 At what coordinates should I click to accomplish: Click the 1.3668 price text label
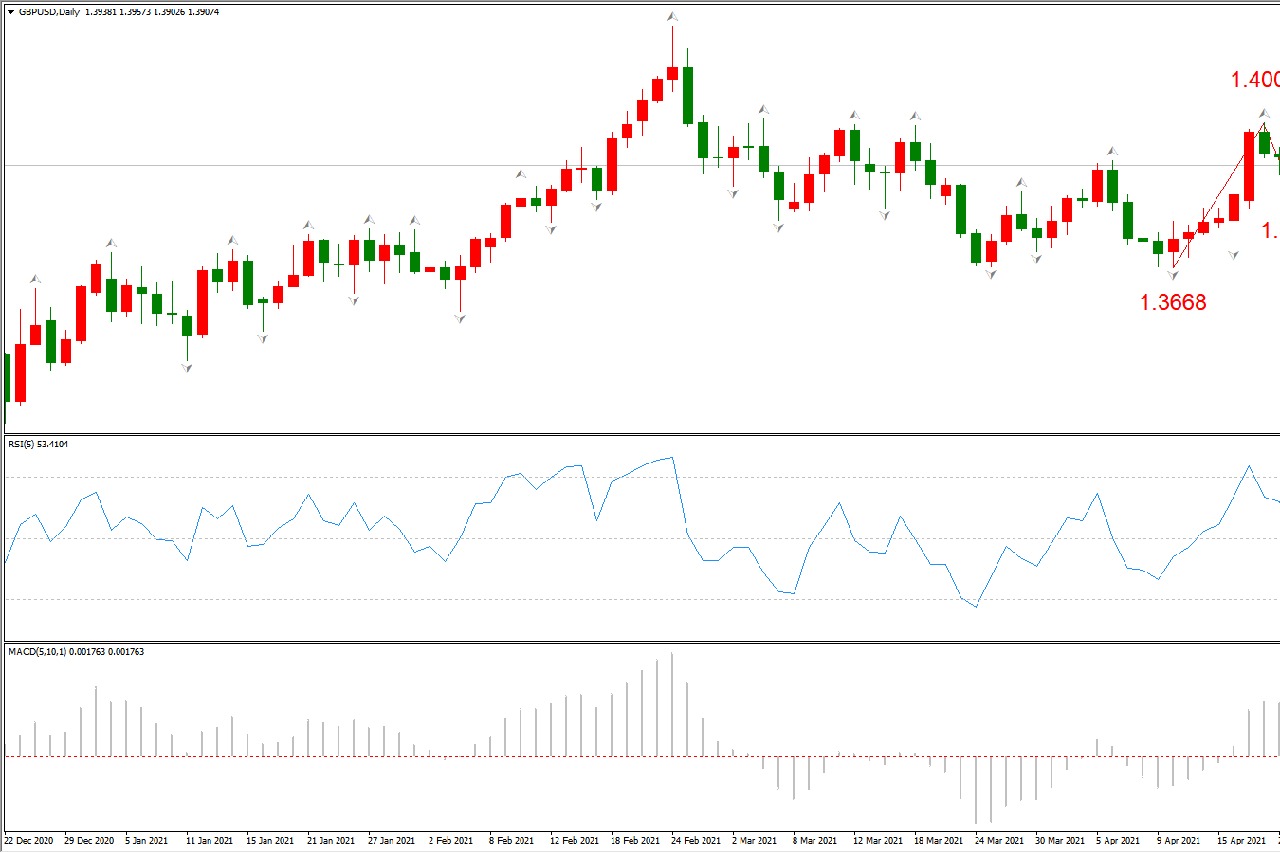tap(1173, 302)
